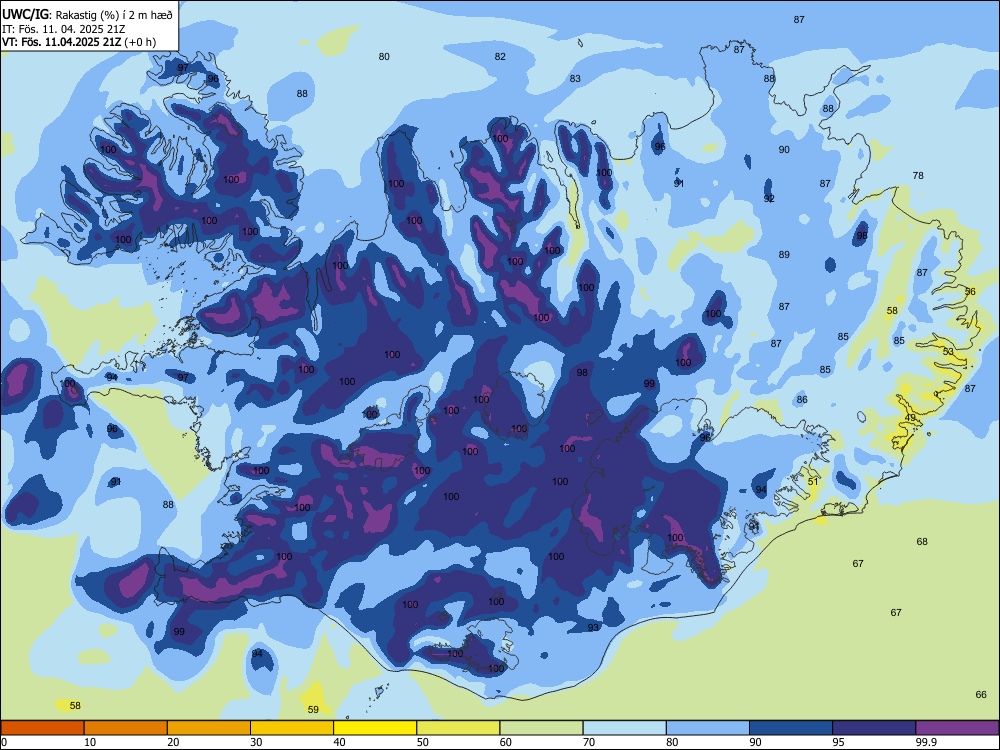Image resolution: width=1000 pixels, height=750 pixels.
Task: Click the legend tick label '50'
Action: 423,742
